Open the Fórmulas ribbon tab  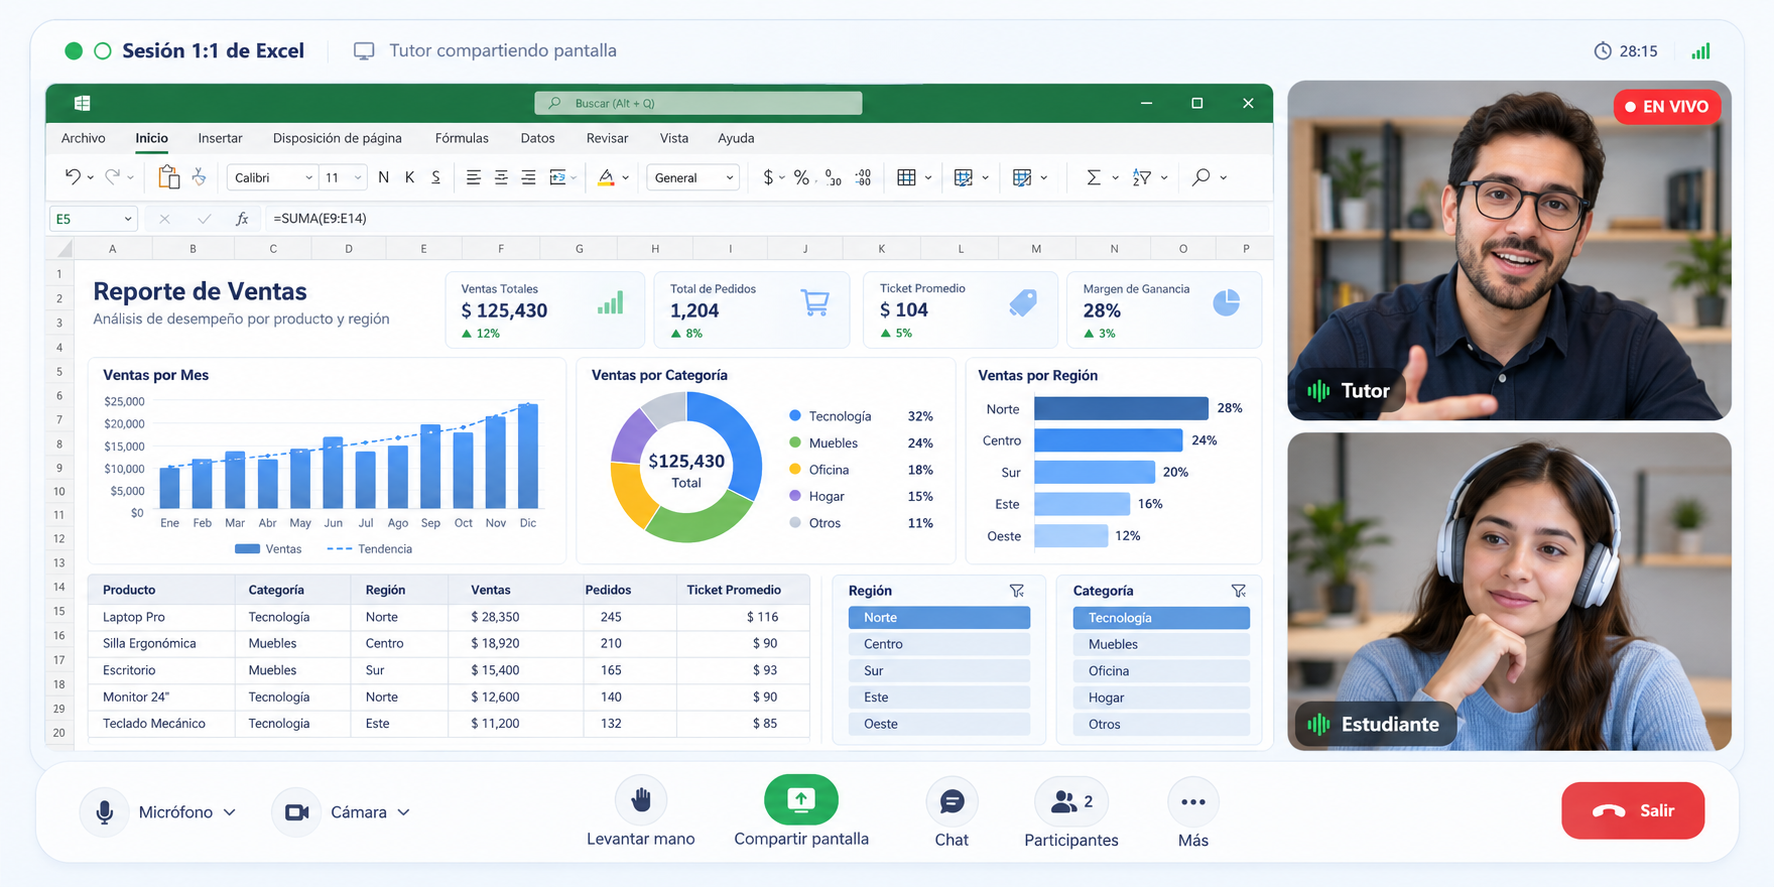point(462,138)
